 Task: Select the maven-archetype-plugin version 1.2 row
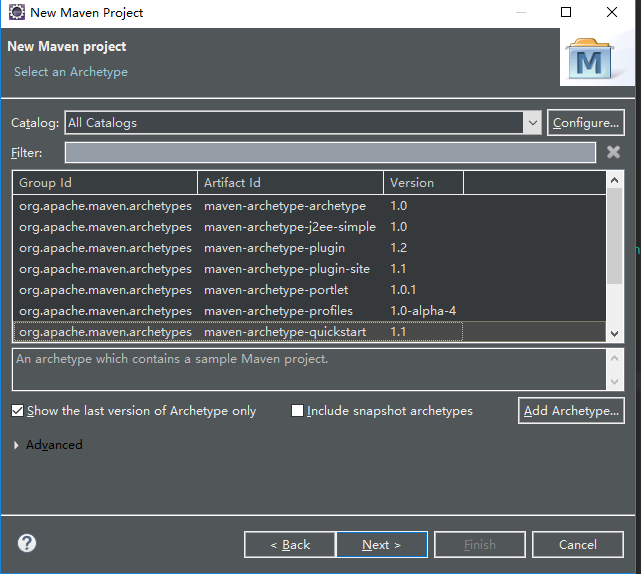tap(309, 248)
